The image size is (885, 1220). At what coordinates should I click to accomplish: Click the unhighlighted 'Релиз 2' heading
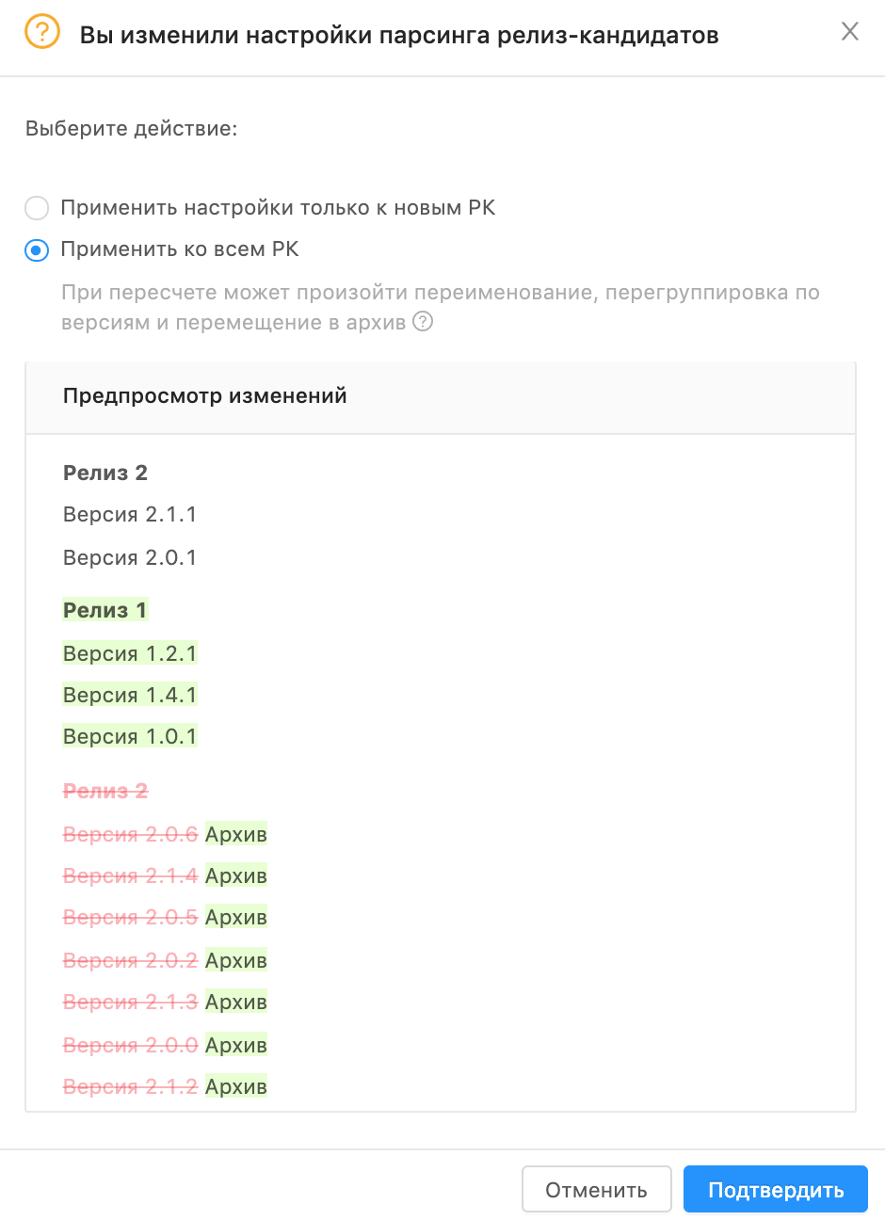[105, 473]
